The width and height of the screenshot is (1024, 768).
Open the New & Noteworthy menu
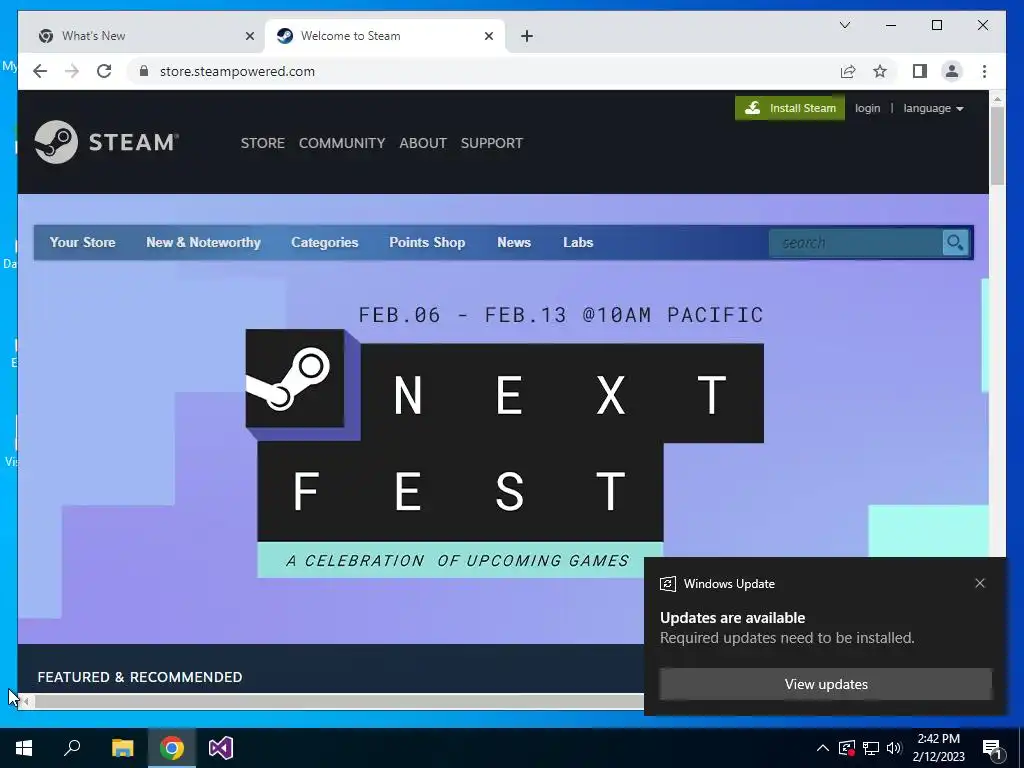(x=203, y=242)
